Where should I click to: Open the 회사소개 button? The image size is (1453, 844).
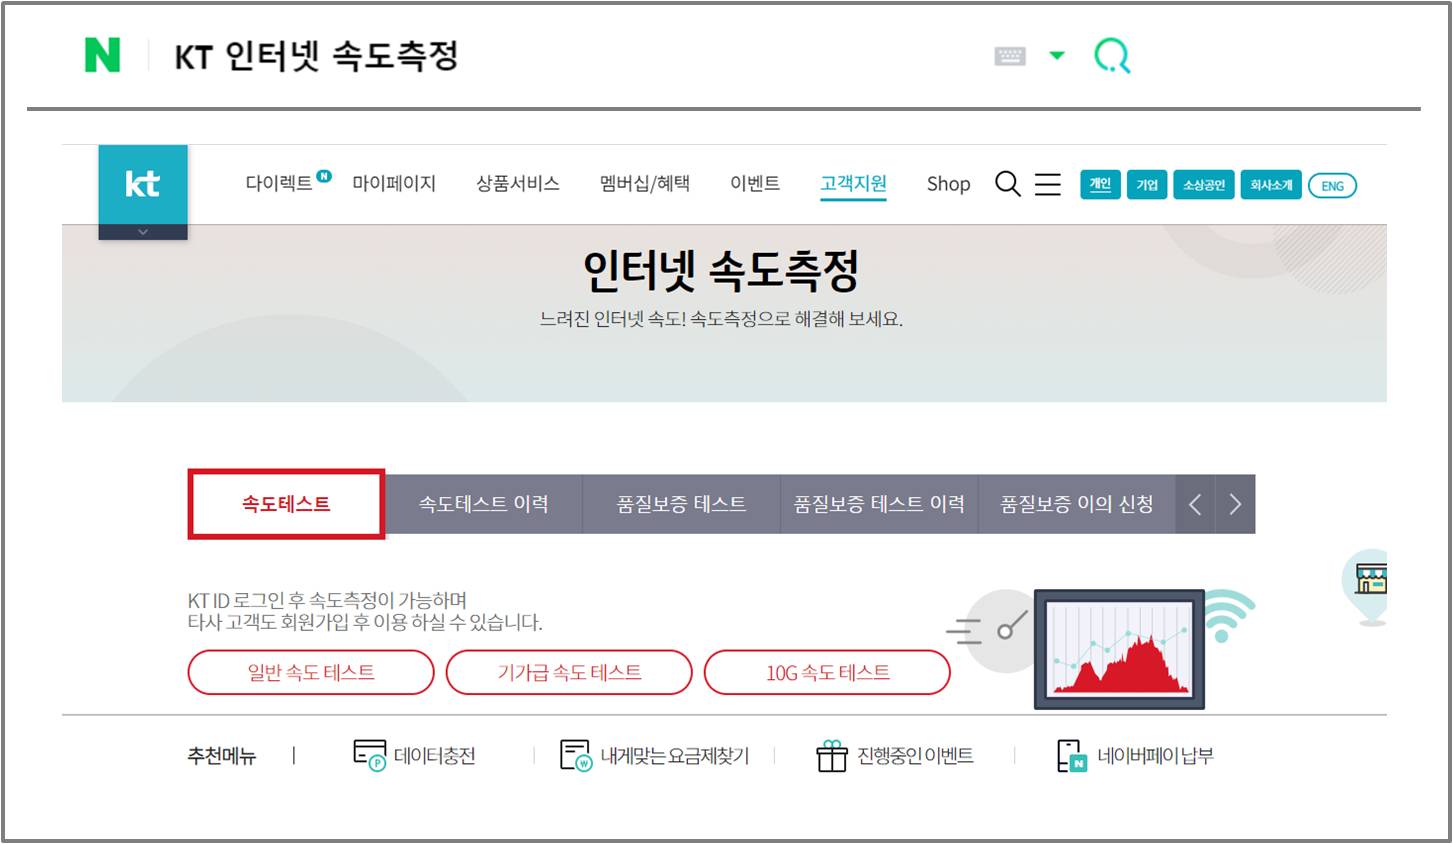tap(1271, 185)
